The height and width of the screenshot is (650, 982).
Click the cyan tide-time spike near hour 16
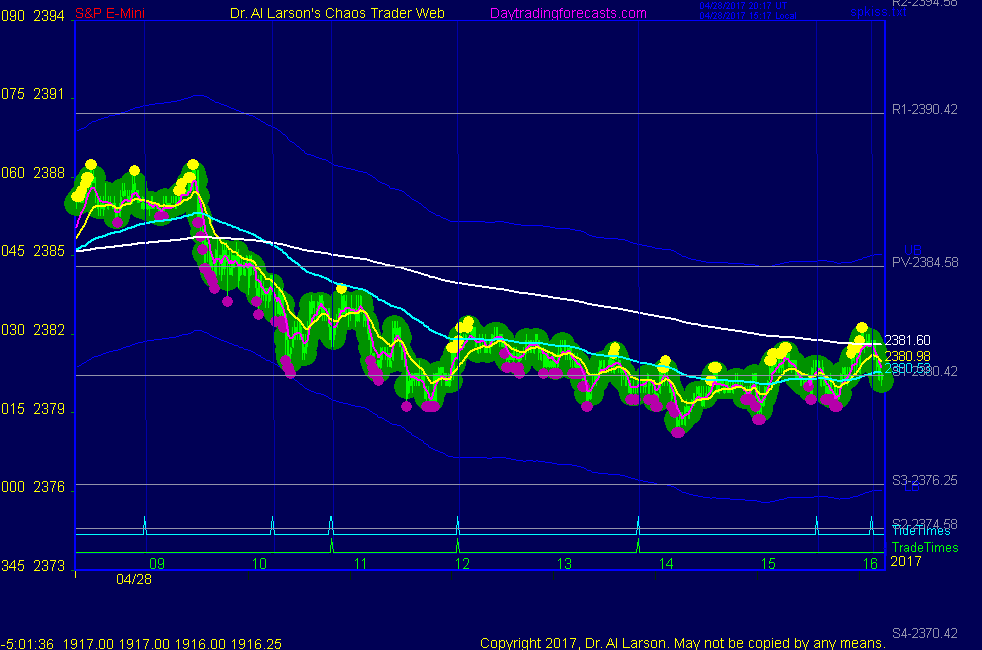click(x=871, y=525)
